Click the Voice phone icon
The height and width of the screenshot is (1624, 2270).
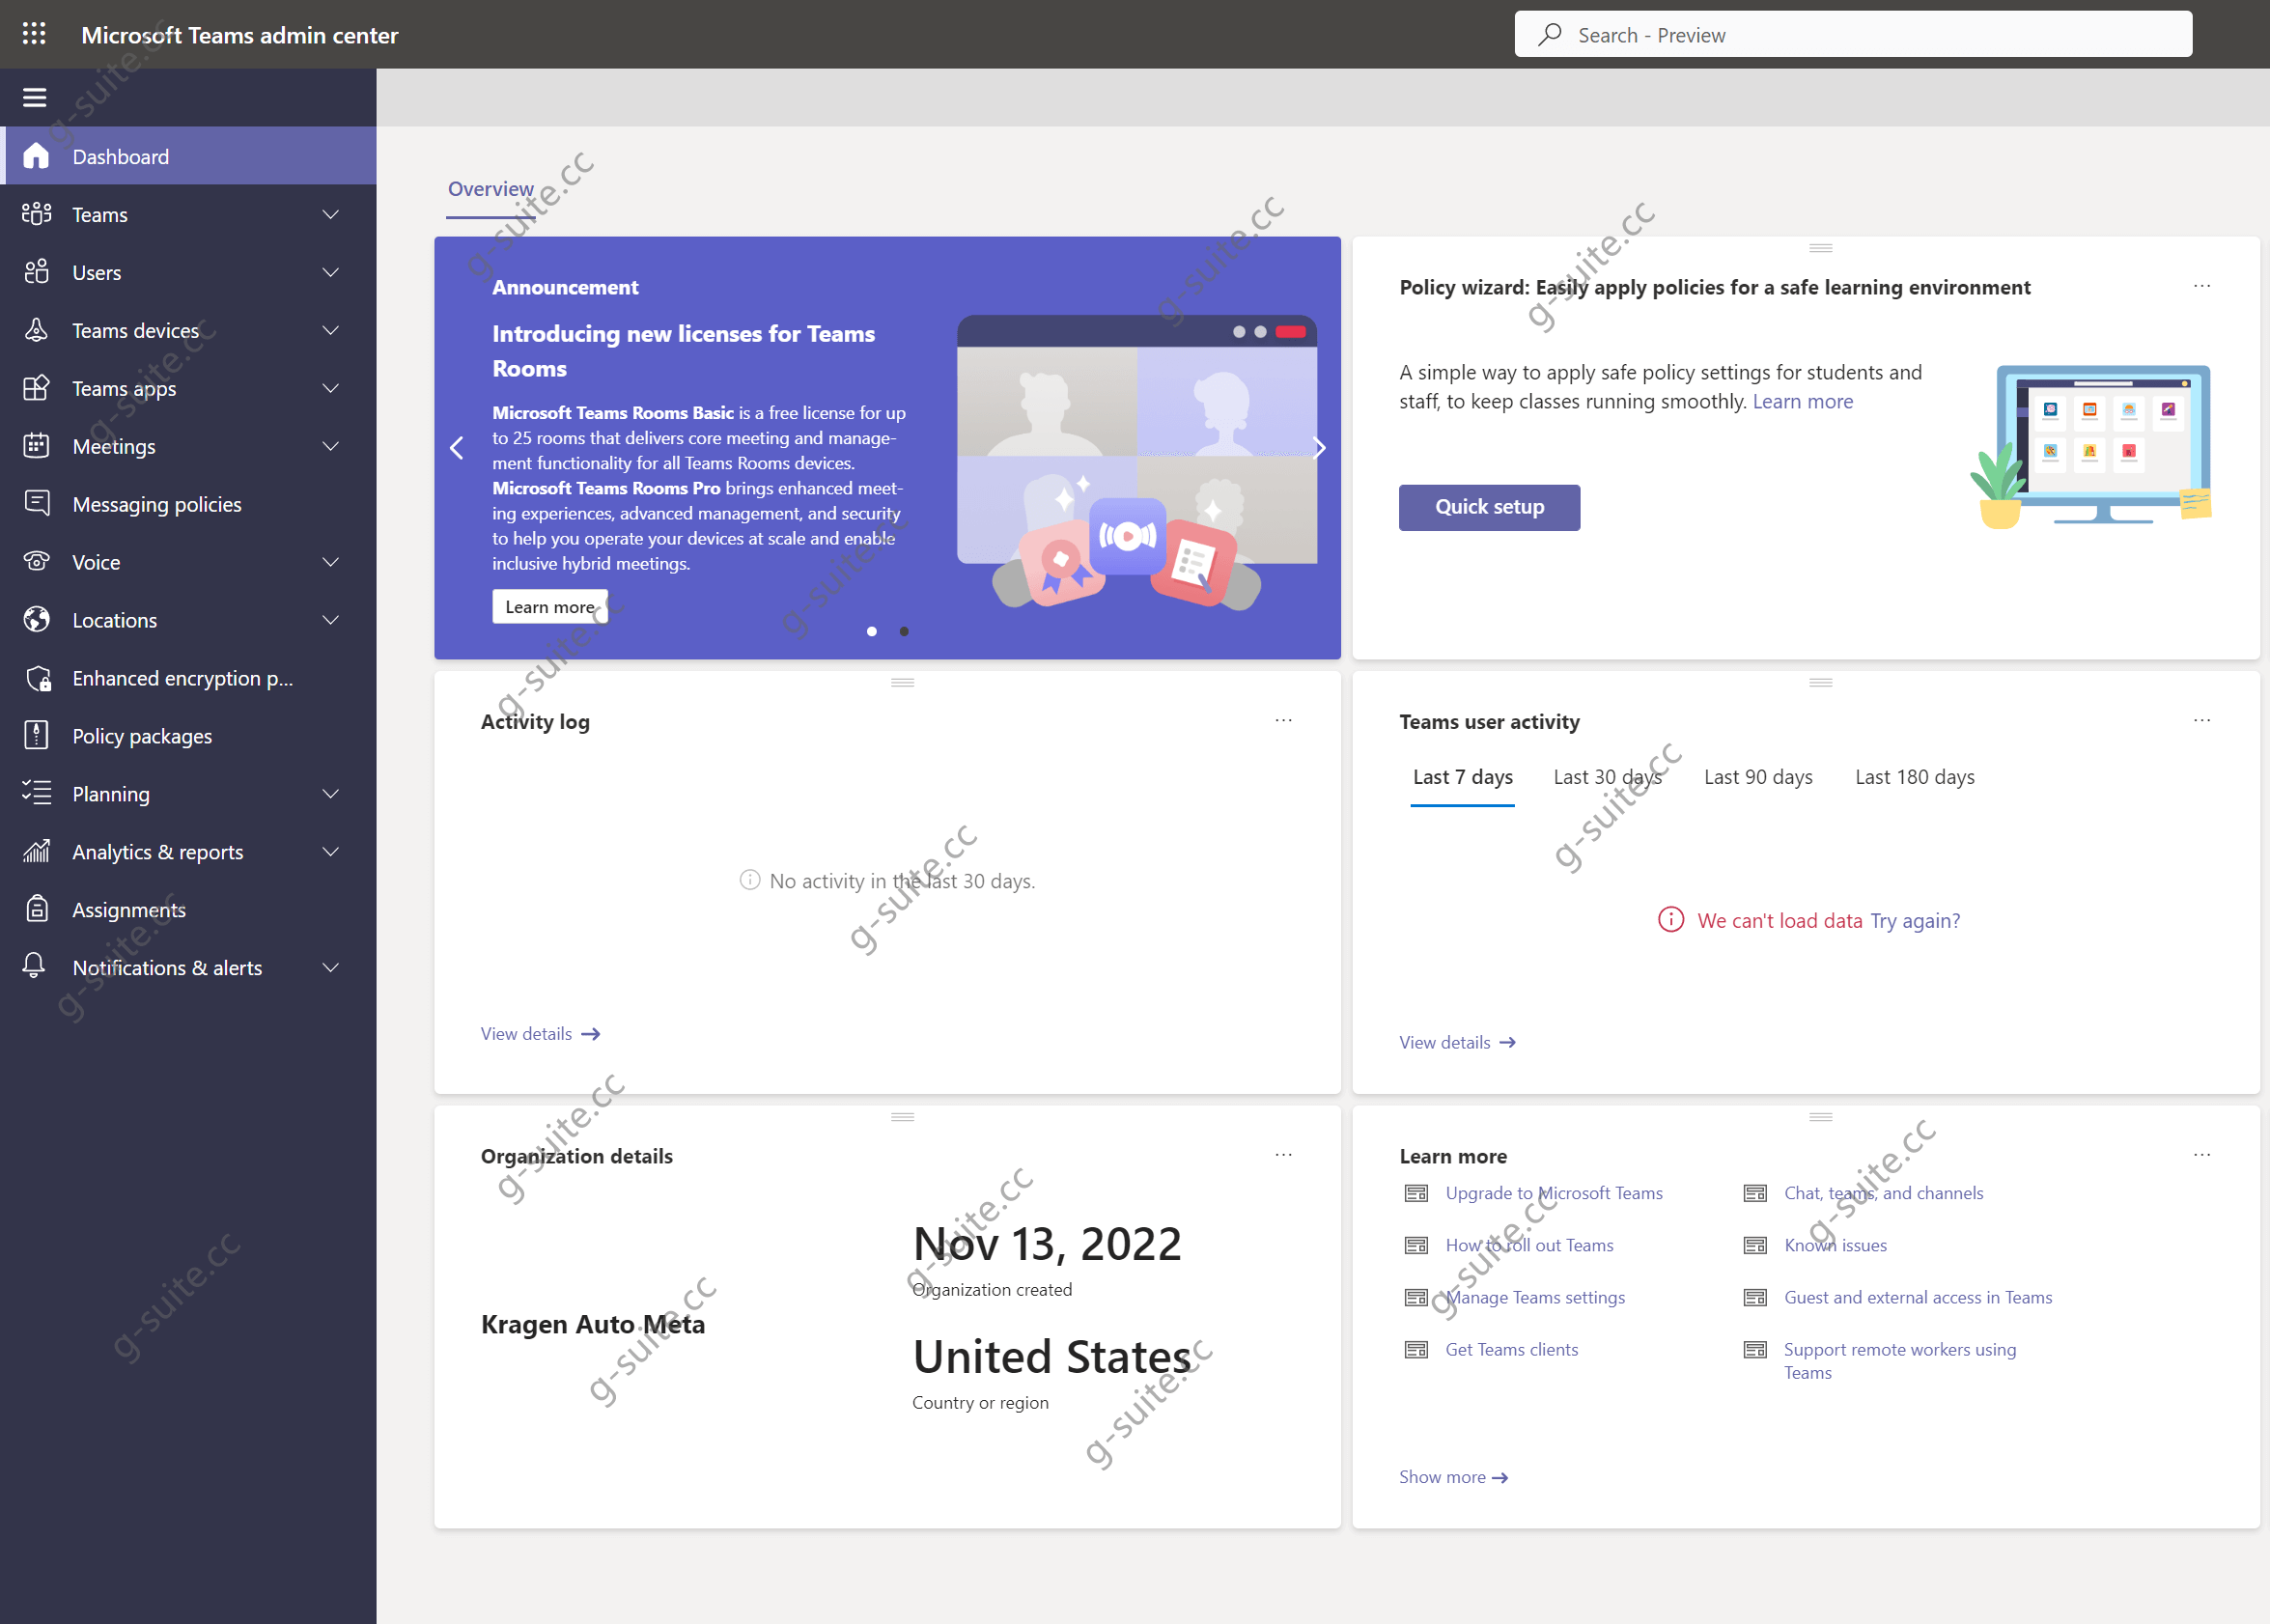36,561
